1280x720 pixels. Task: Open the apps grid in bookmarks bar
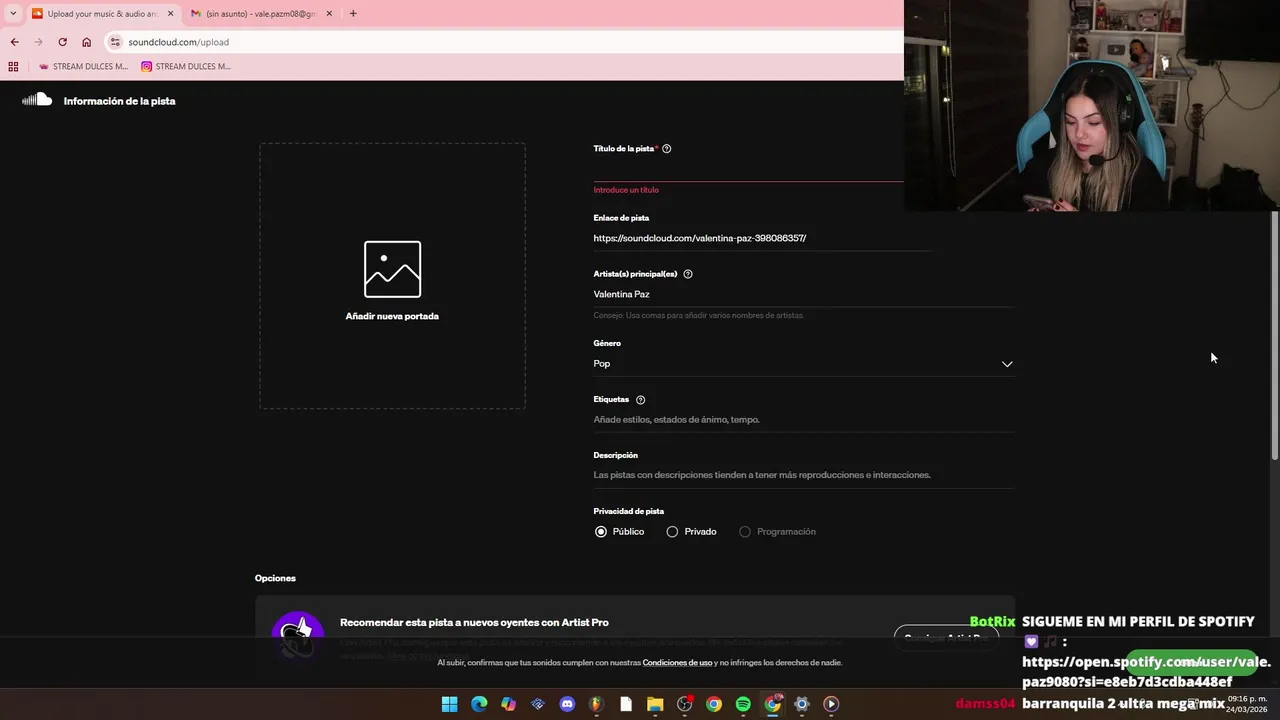click(x=13, y=67)
